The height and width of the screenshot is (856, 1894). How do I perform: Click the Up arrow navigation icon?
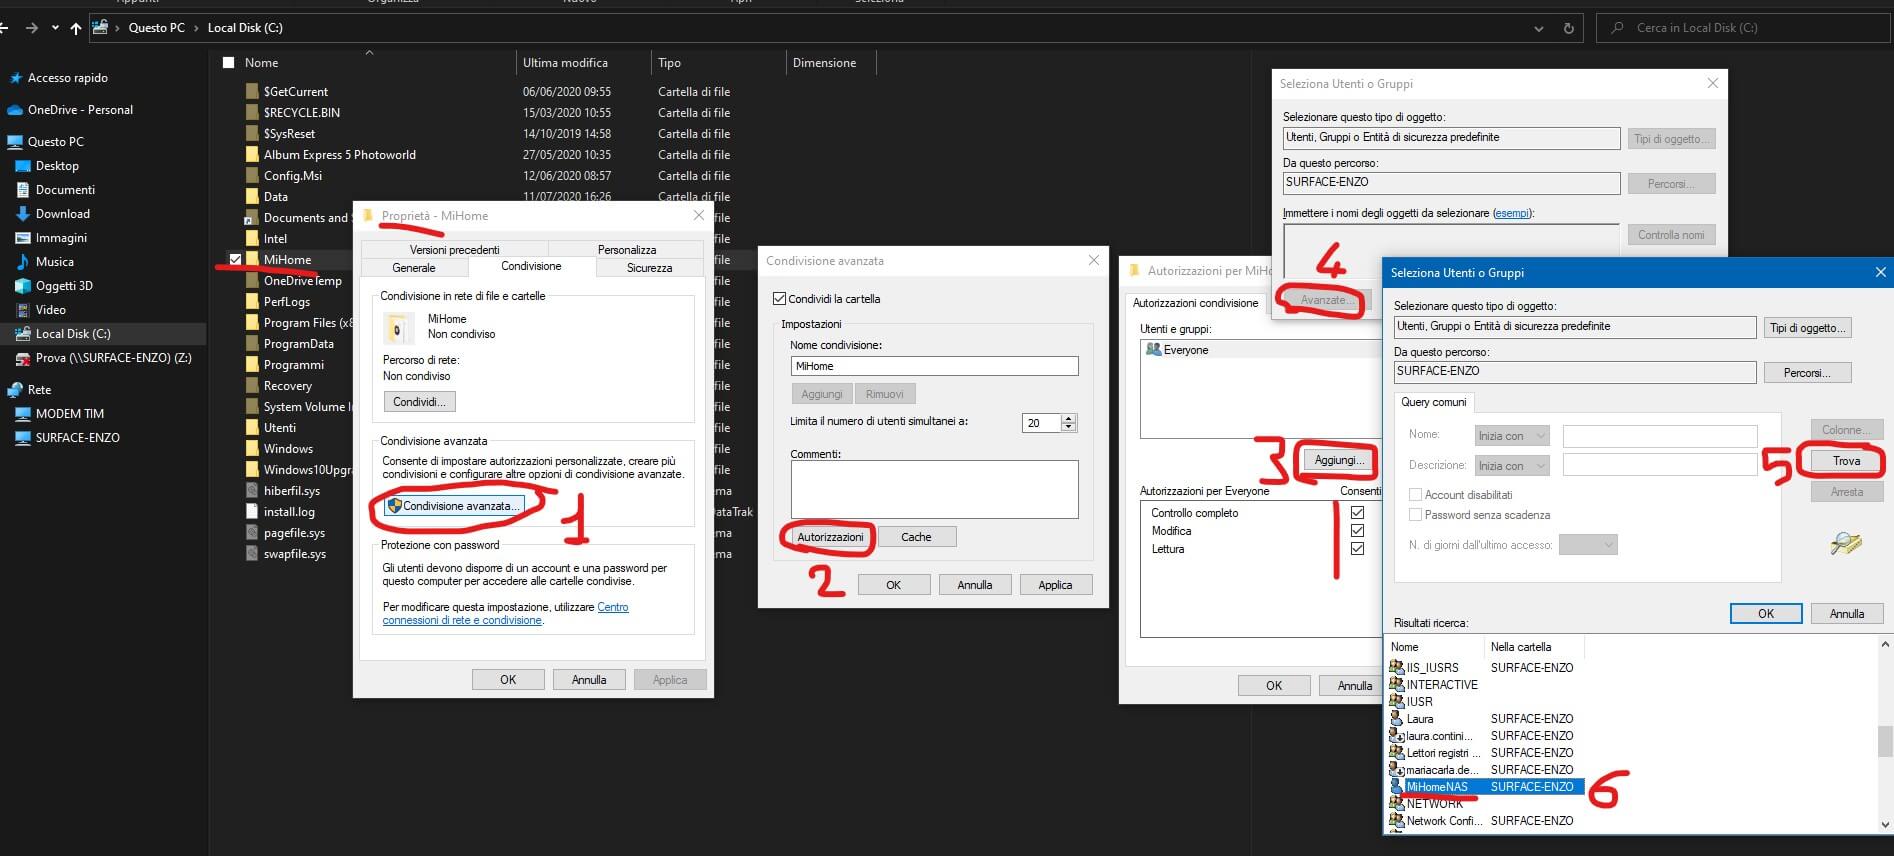tap(76, 28)
